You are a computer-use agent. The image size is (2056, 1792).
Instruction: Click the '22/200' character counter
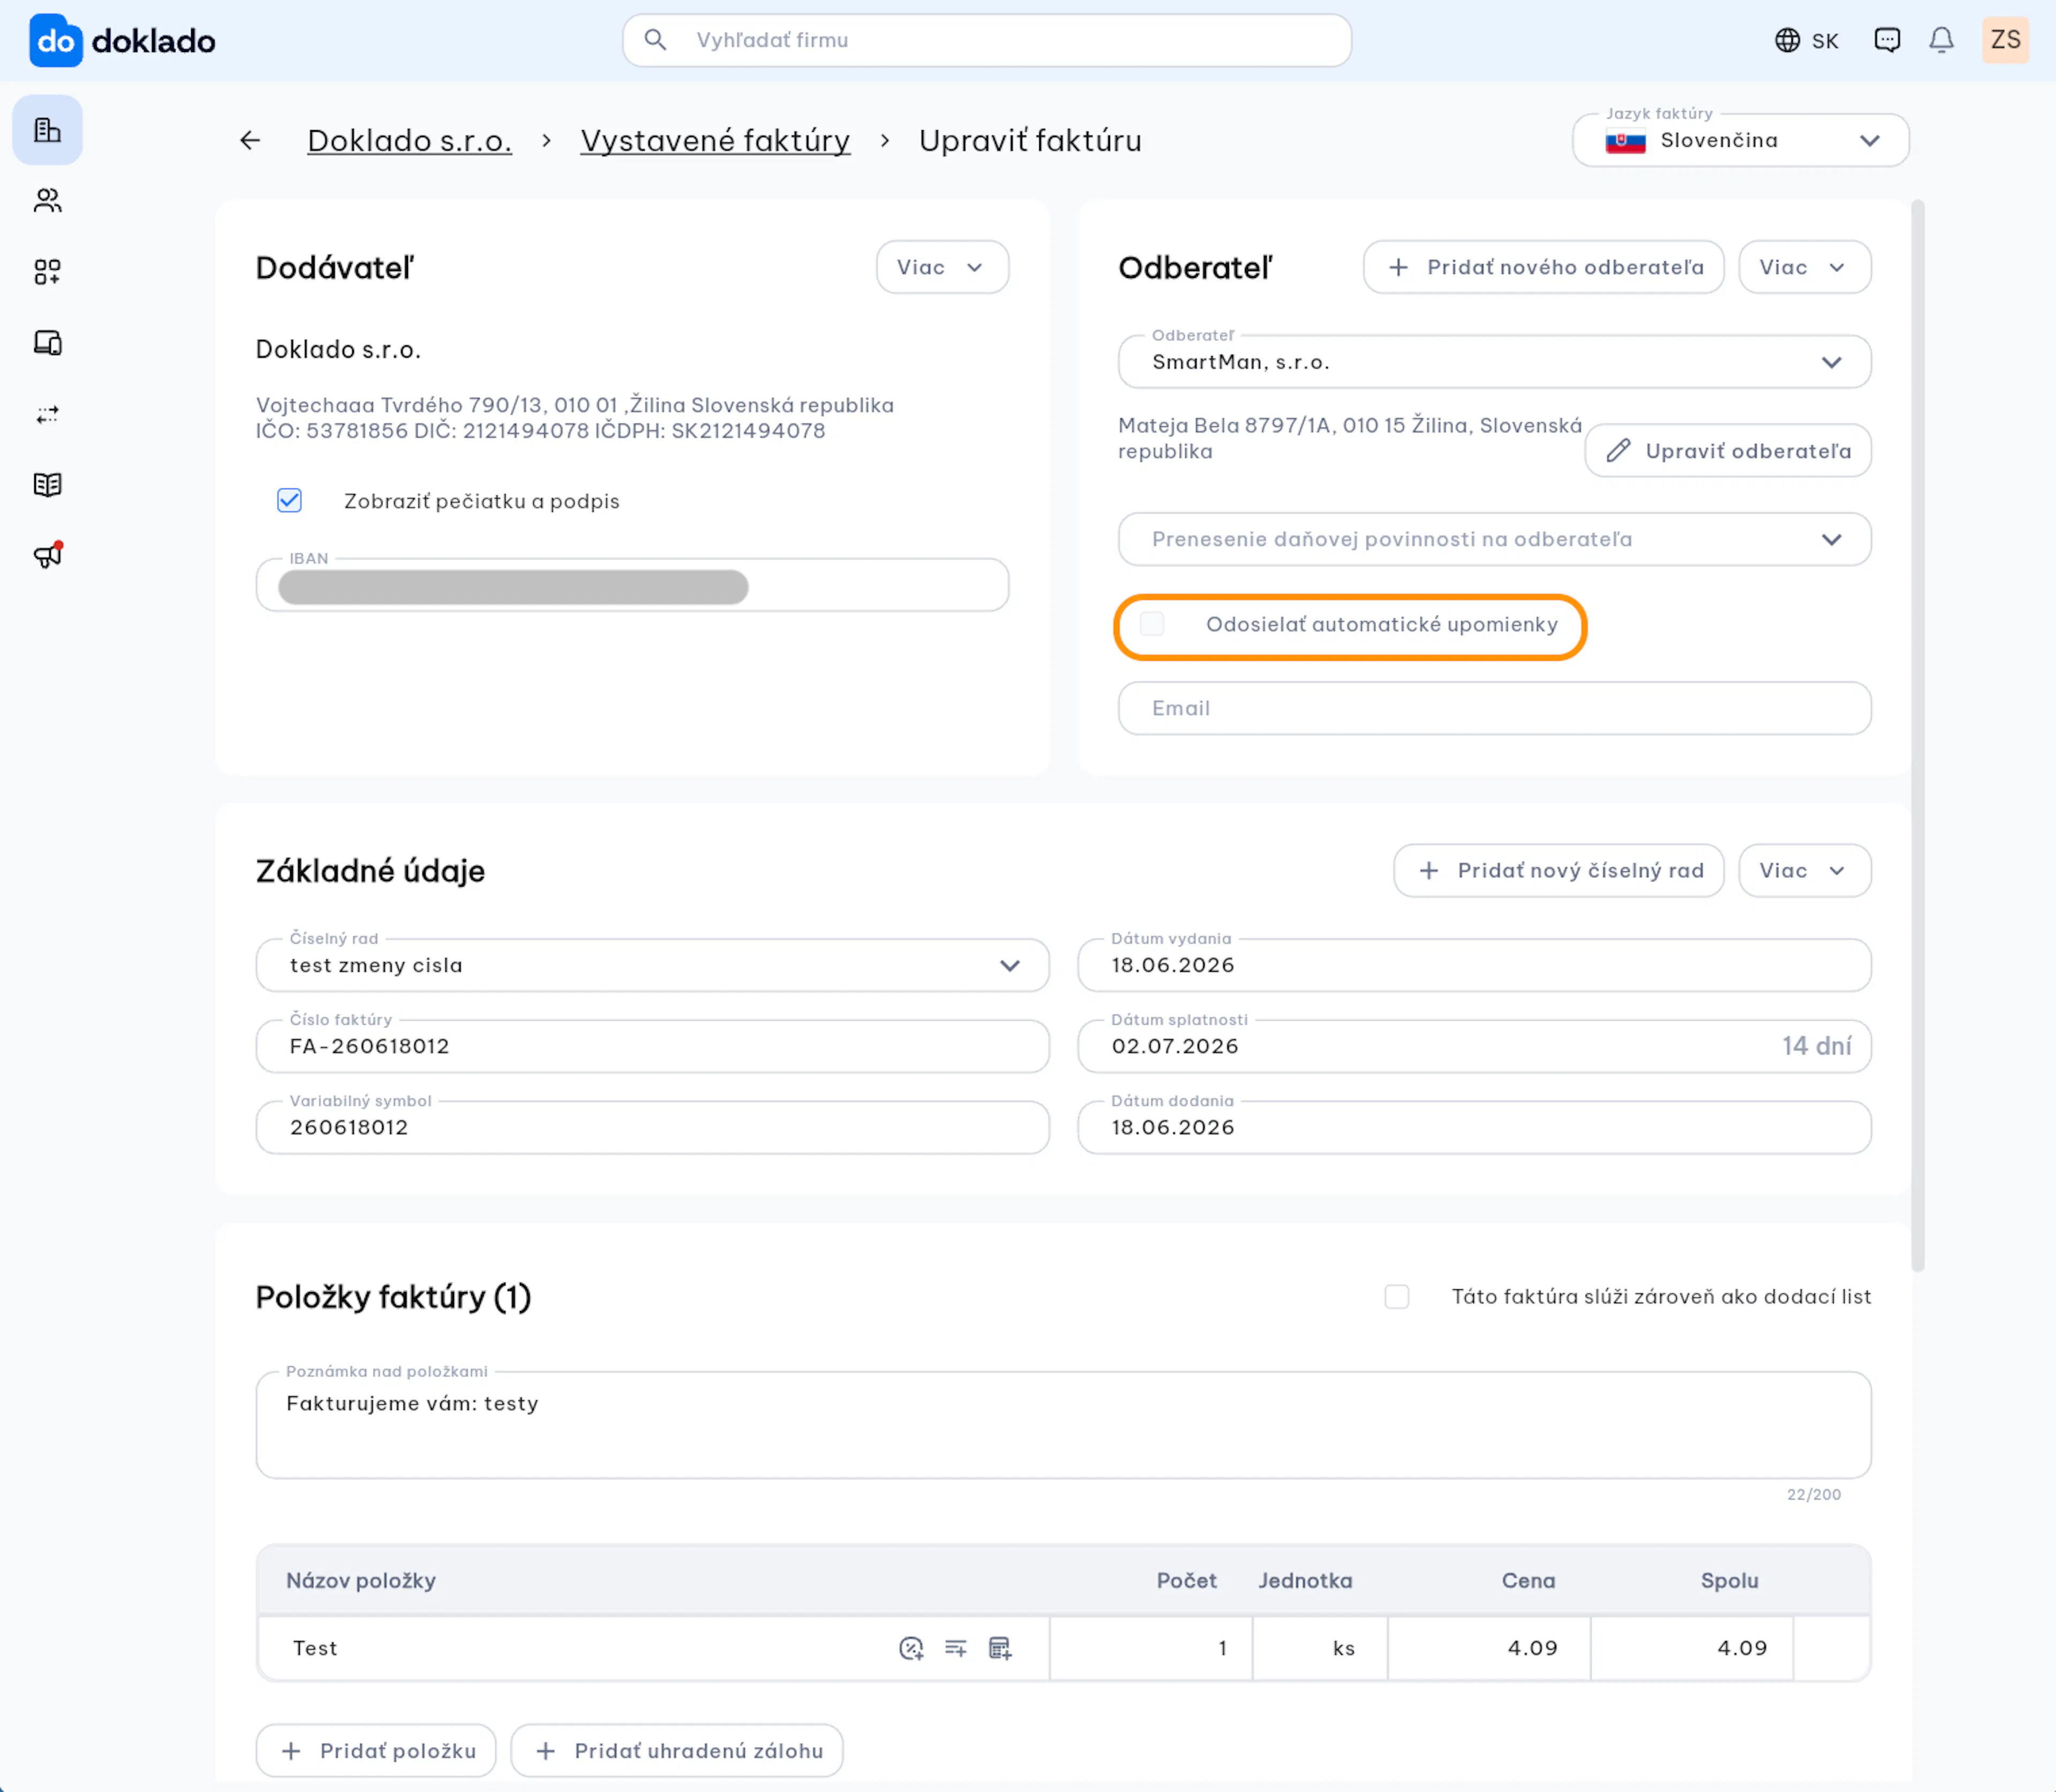click(1814, 1495)
